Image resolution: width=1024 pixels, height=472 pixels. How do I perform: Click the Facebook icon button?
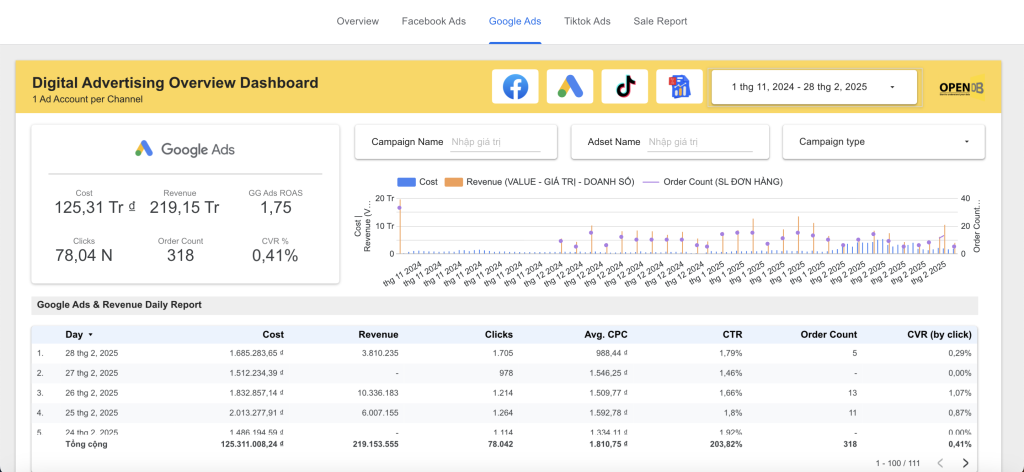click(515, 87)
